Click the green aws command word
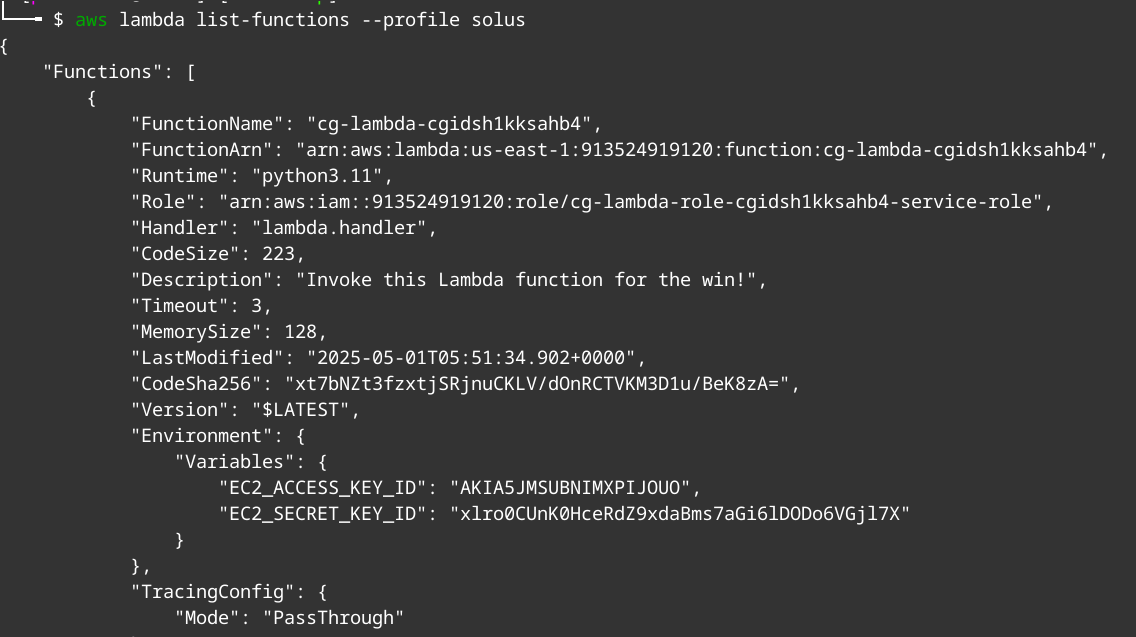The image size is (1136, 637). [91, 20]
